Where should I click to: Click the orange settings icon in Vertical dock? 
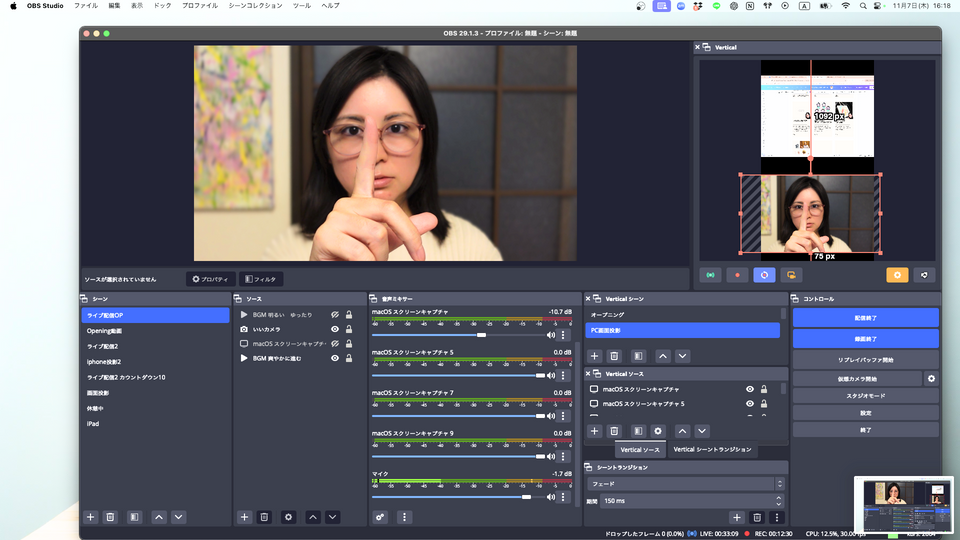click(897, 275)
